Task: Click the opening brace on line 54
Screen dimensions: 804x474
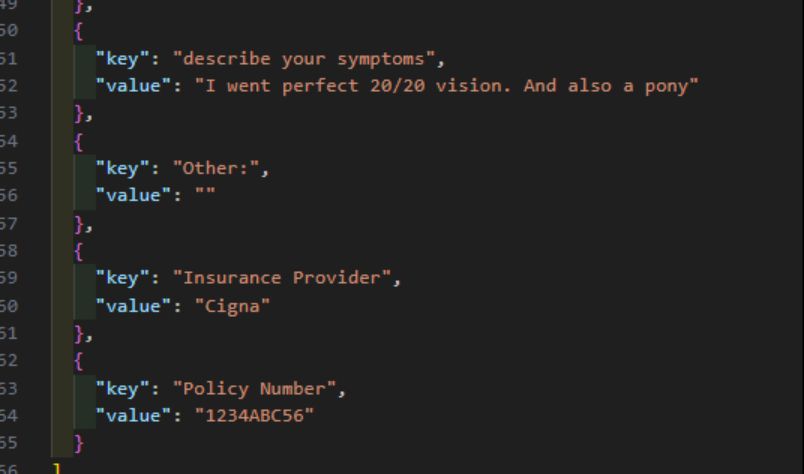Action: [78, 142]
